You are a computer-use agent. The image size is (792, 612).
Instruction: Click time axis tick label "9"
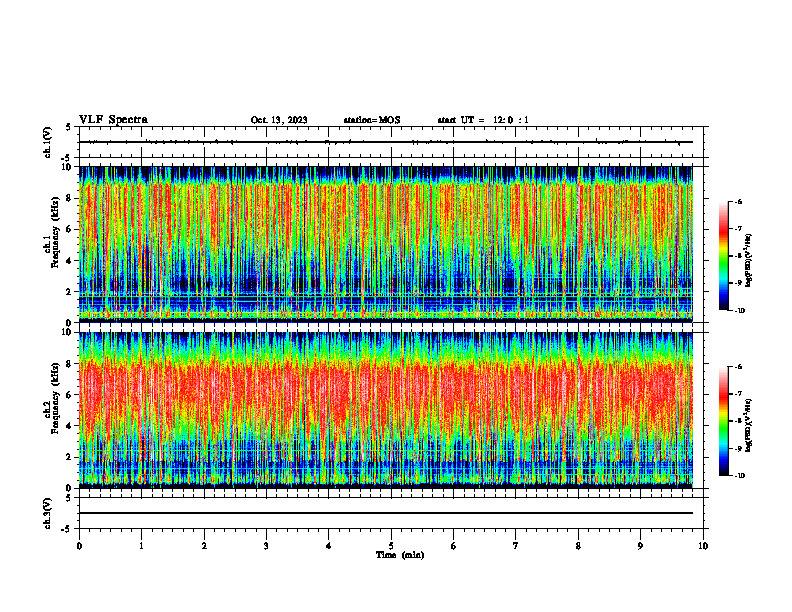click(x=640, y=546)
